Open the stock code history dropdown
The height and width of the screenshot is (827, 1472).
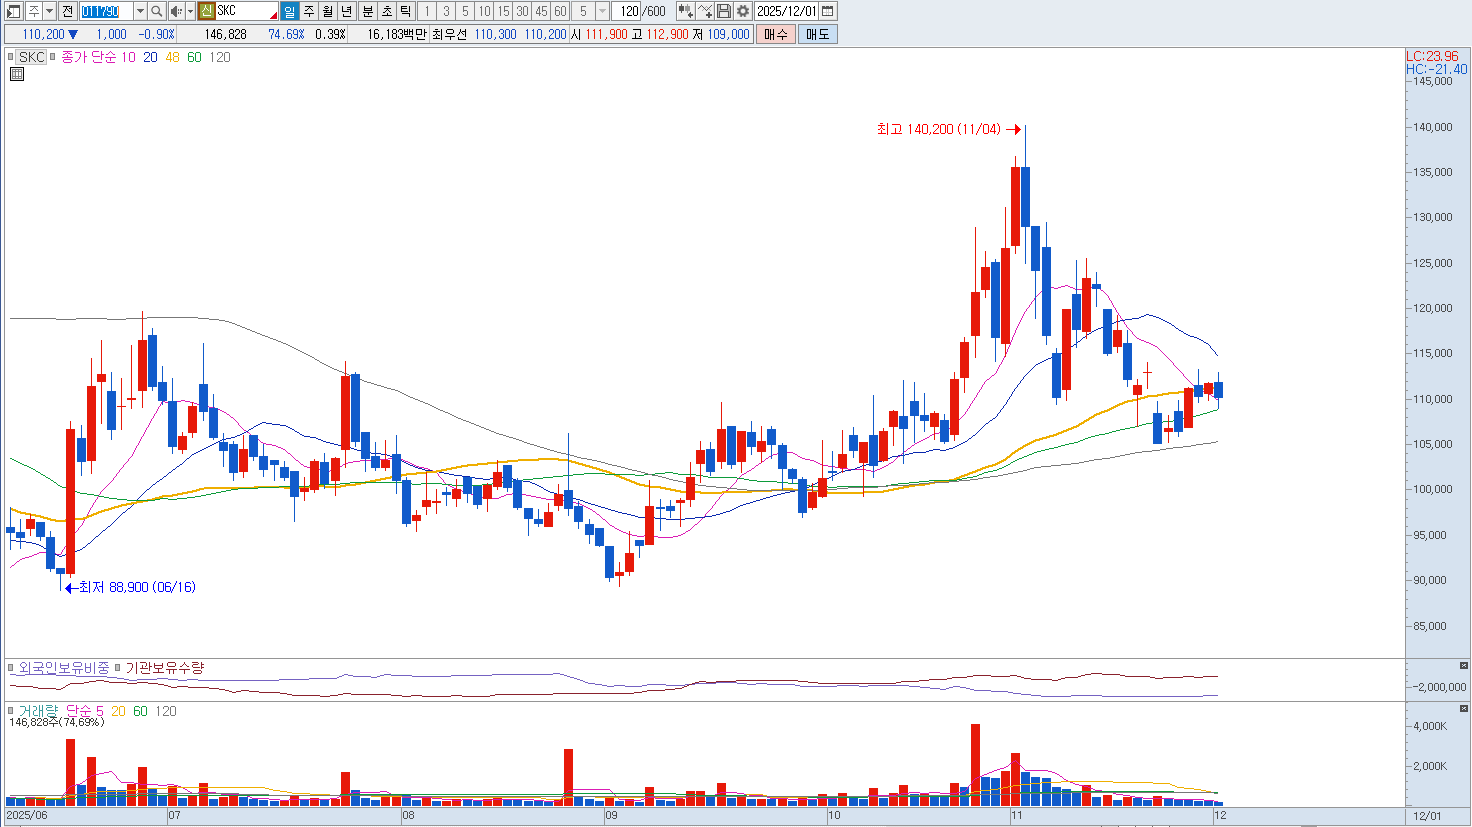pos(140,11)
